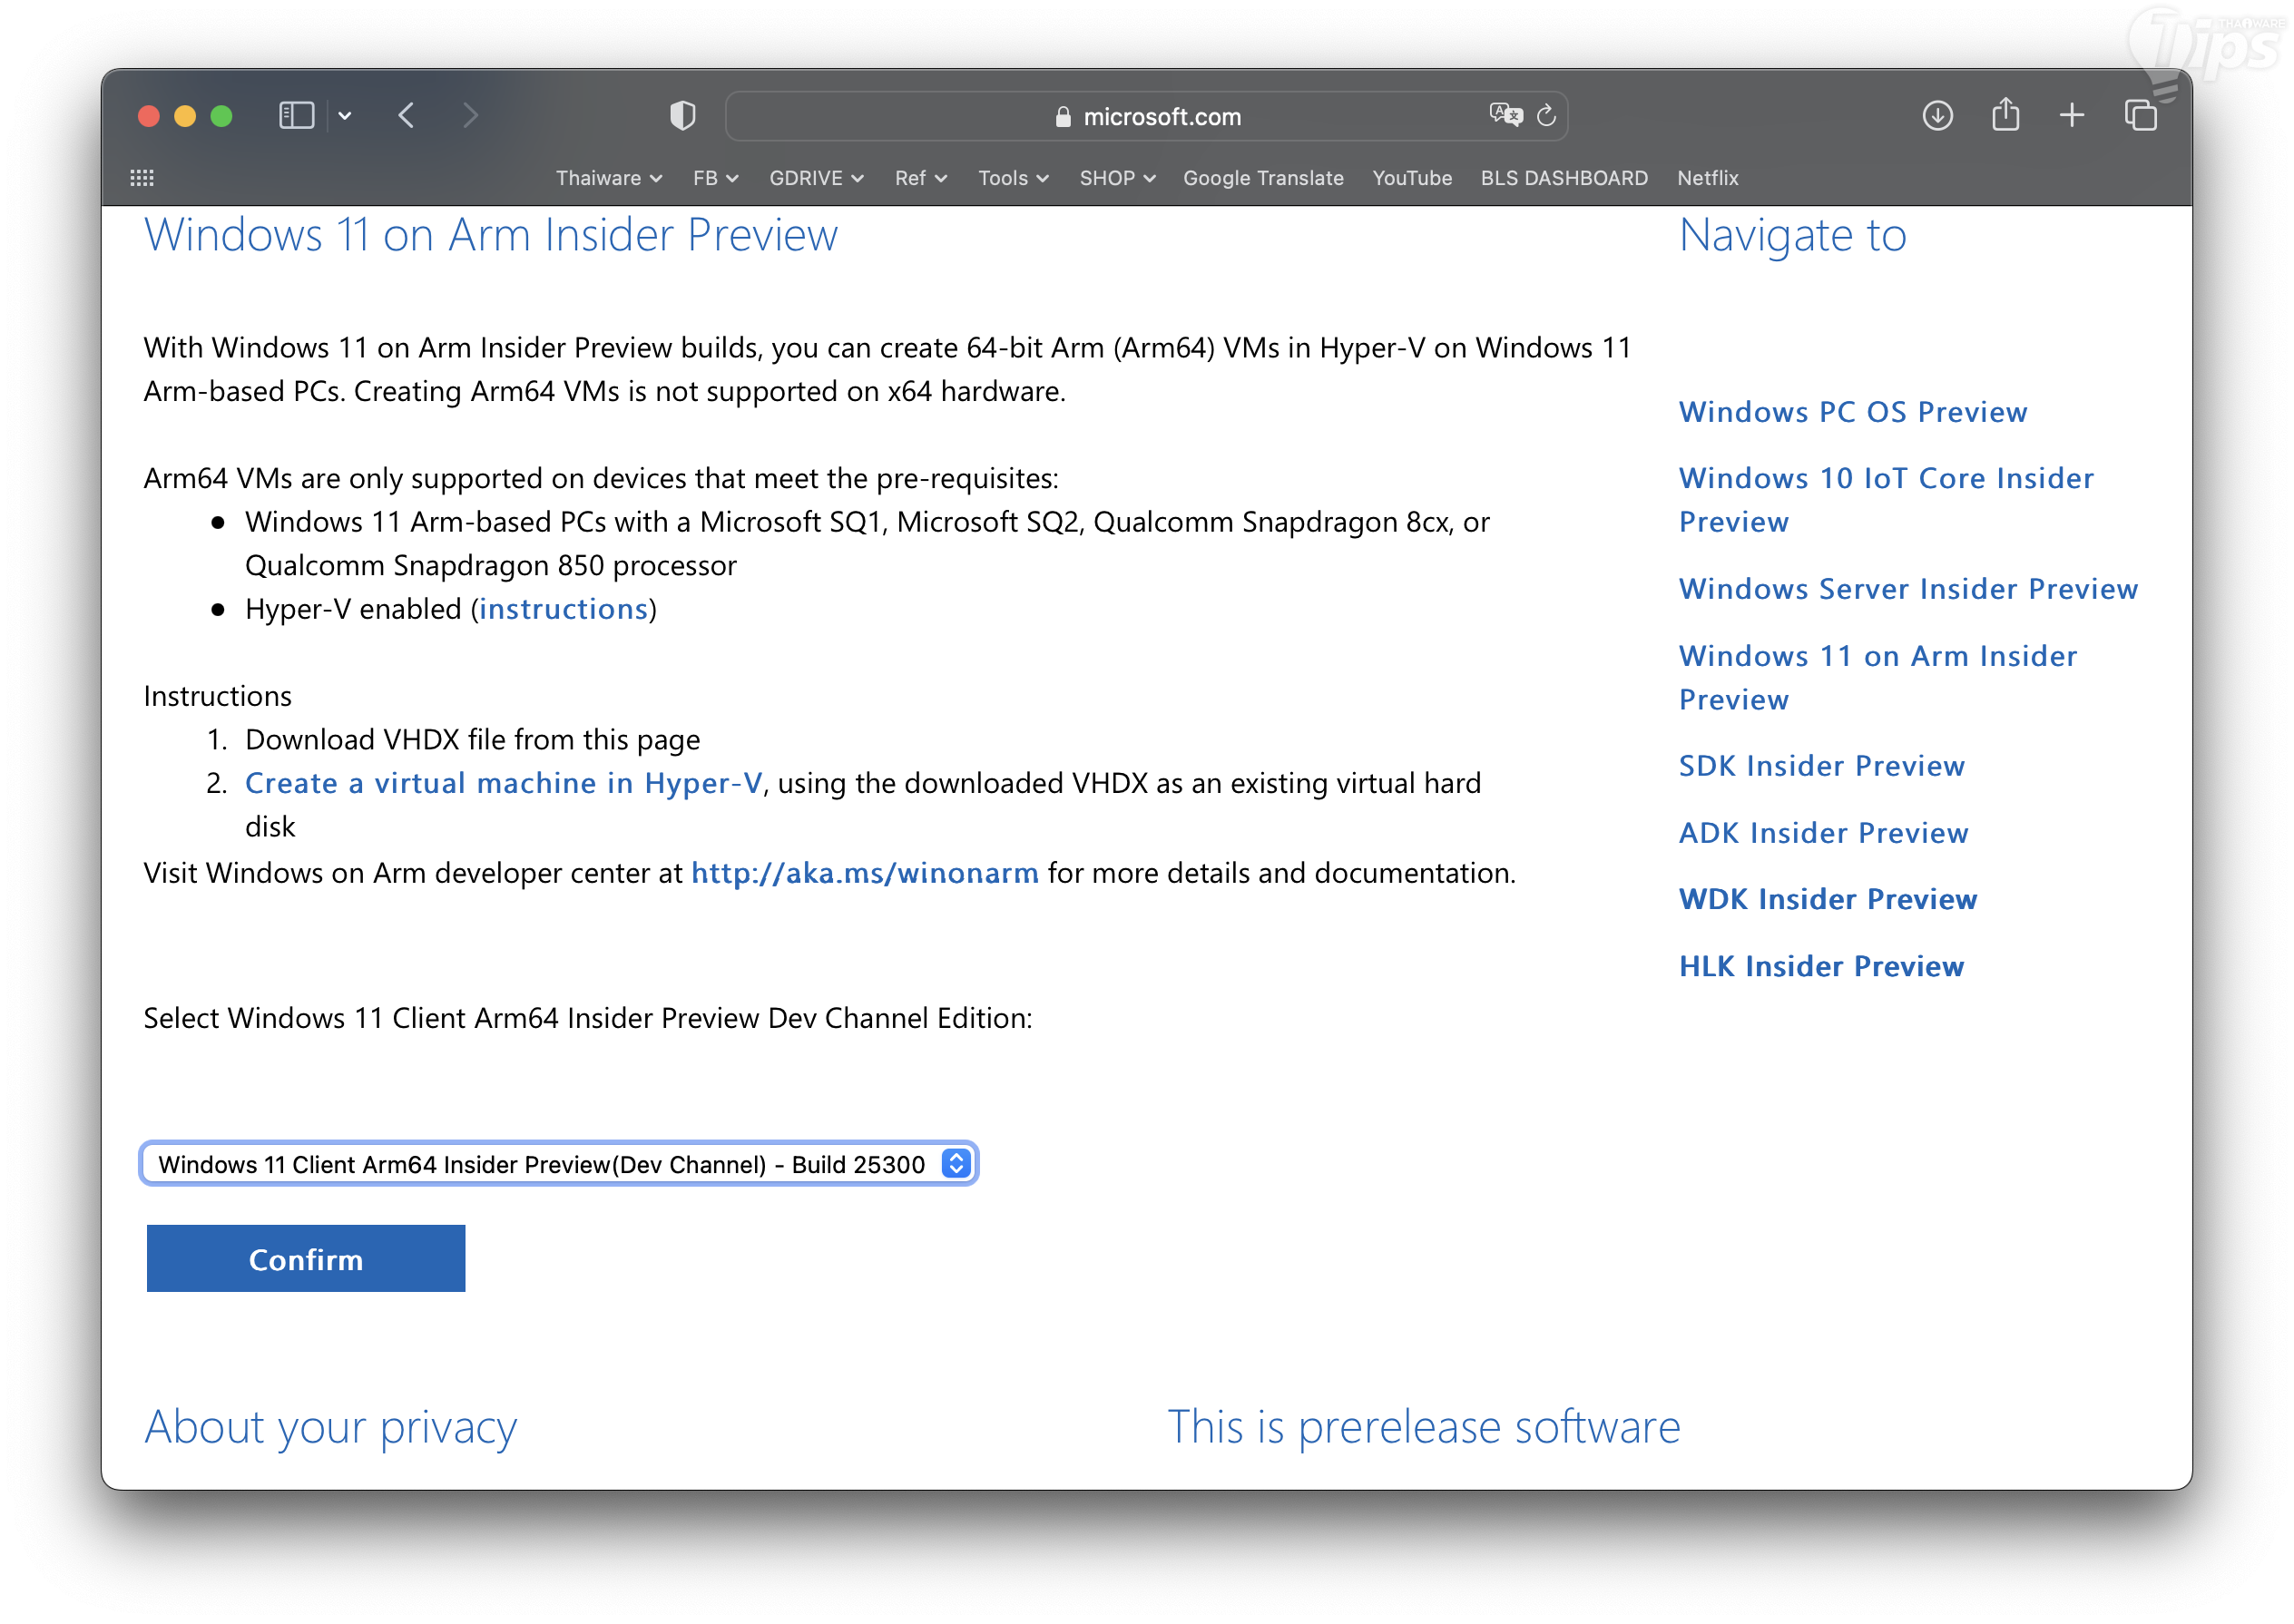Open the Google Translate bookmark

point(1262,178)
